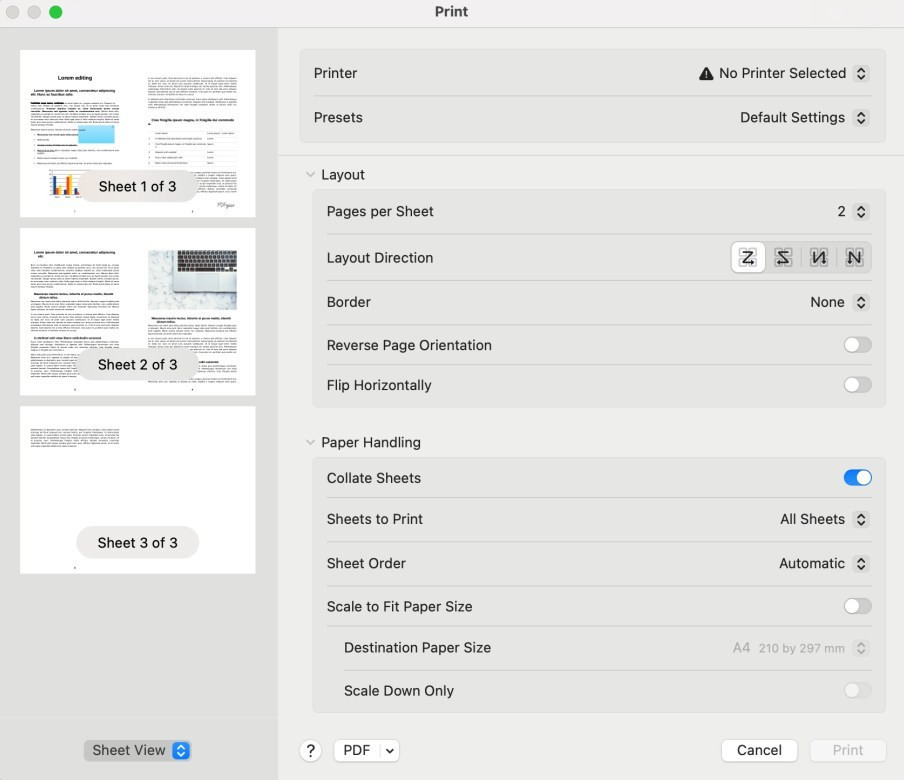Screen dimensions: 904x780
Task: Pick the third layout direction icon, reversed N
Action: pos(819,258)
